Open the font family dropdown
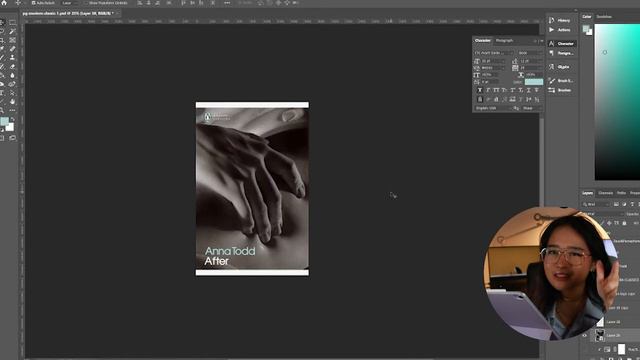 (x=494, y=53)
